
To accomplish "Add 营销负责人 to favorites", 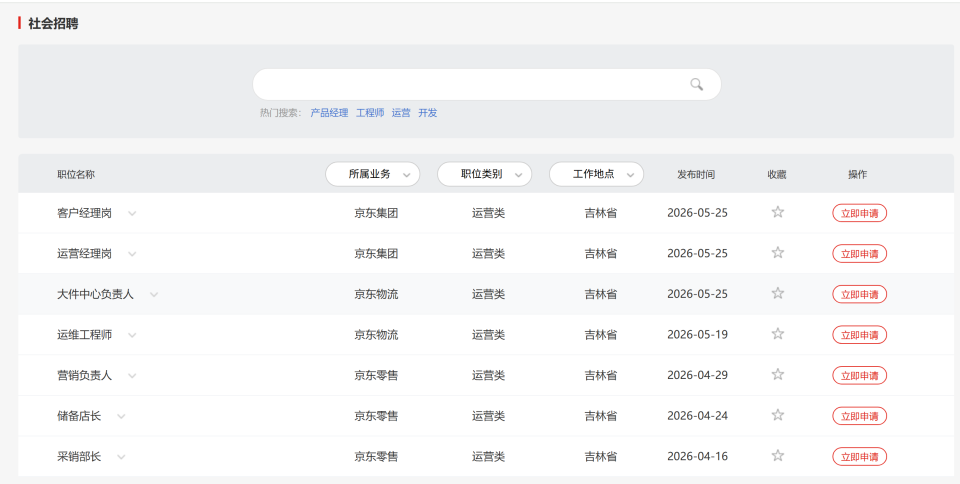I will [x=778, y=374].
